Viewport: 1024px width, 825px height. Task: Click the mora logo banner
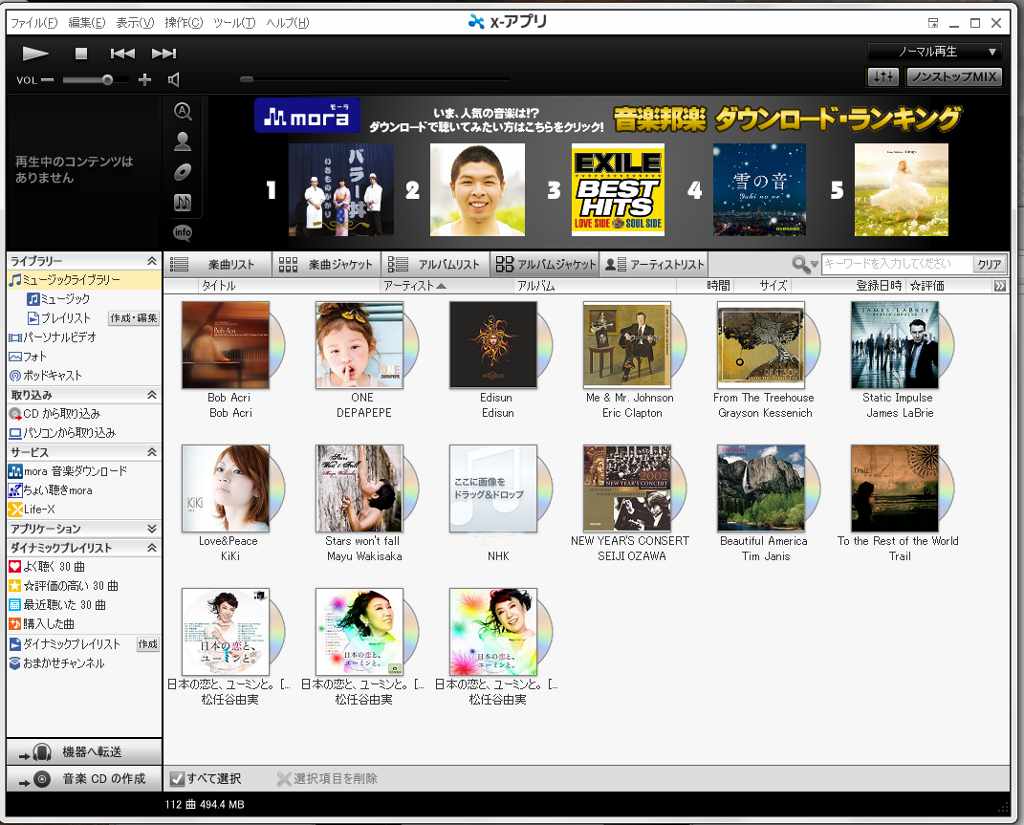point(306,116)
